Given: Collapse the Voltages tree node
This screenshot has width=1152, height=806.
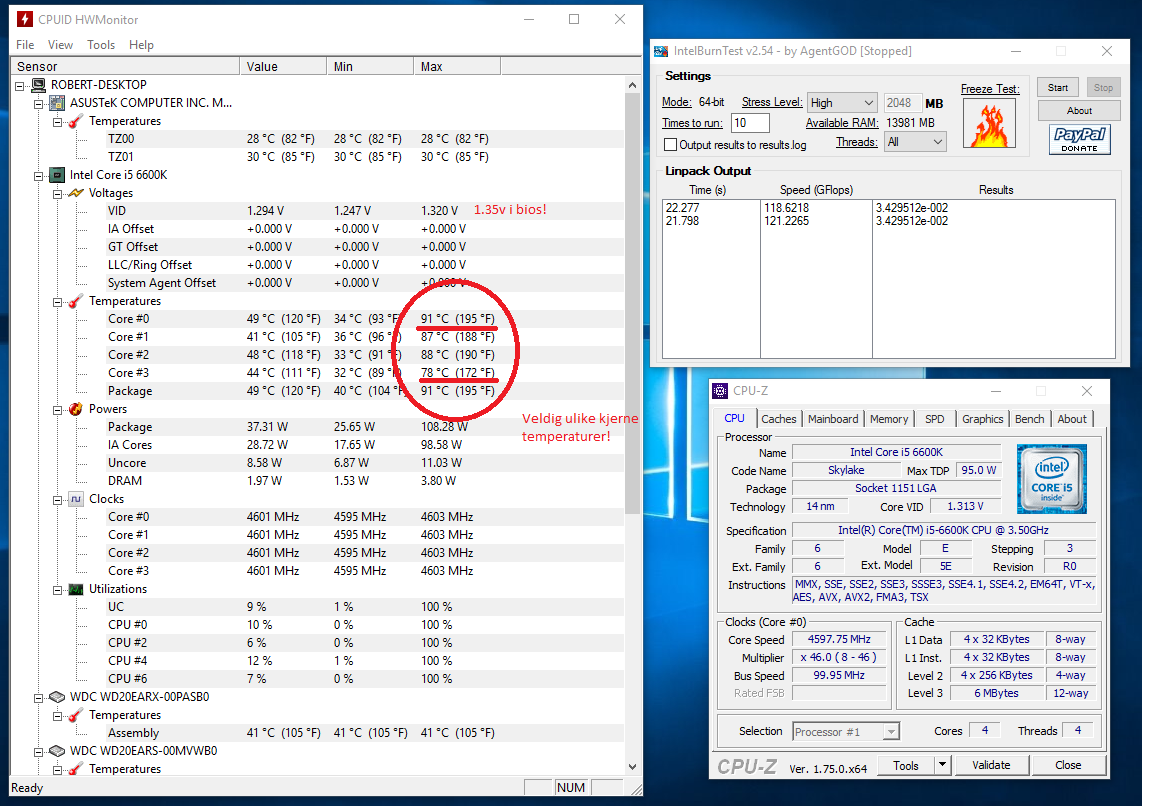Looking at the screenshot, I should 57,194.
